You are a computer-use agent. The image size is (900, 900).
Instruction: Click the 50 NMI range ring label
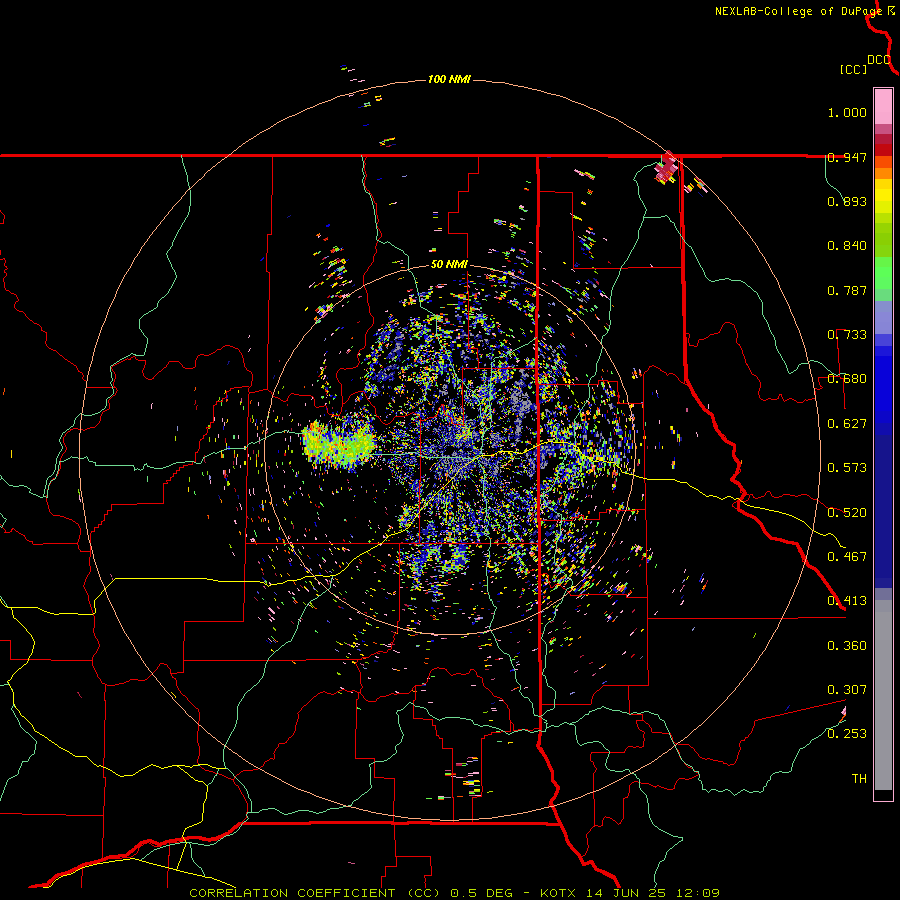click(x=449, y=265)
